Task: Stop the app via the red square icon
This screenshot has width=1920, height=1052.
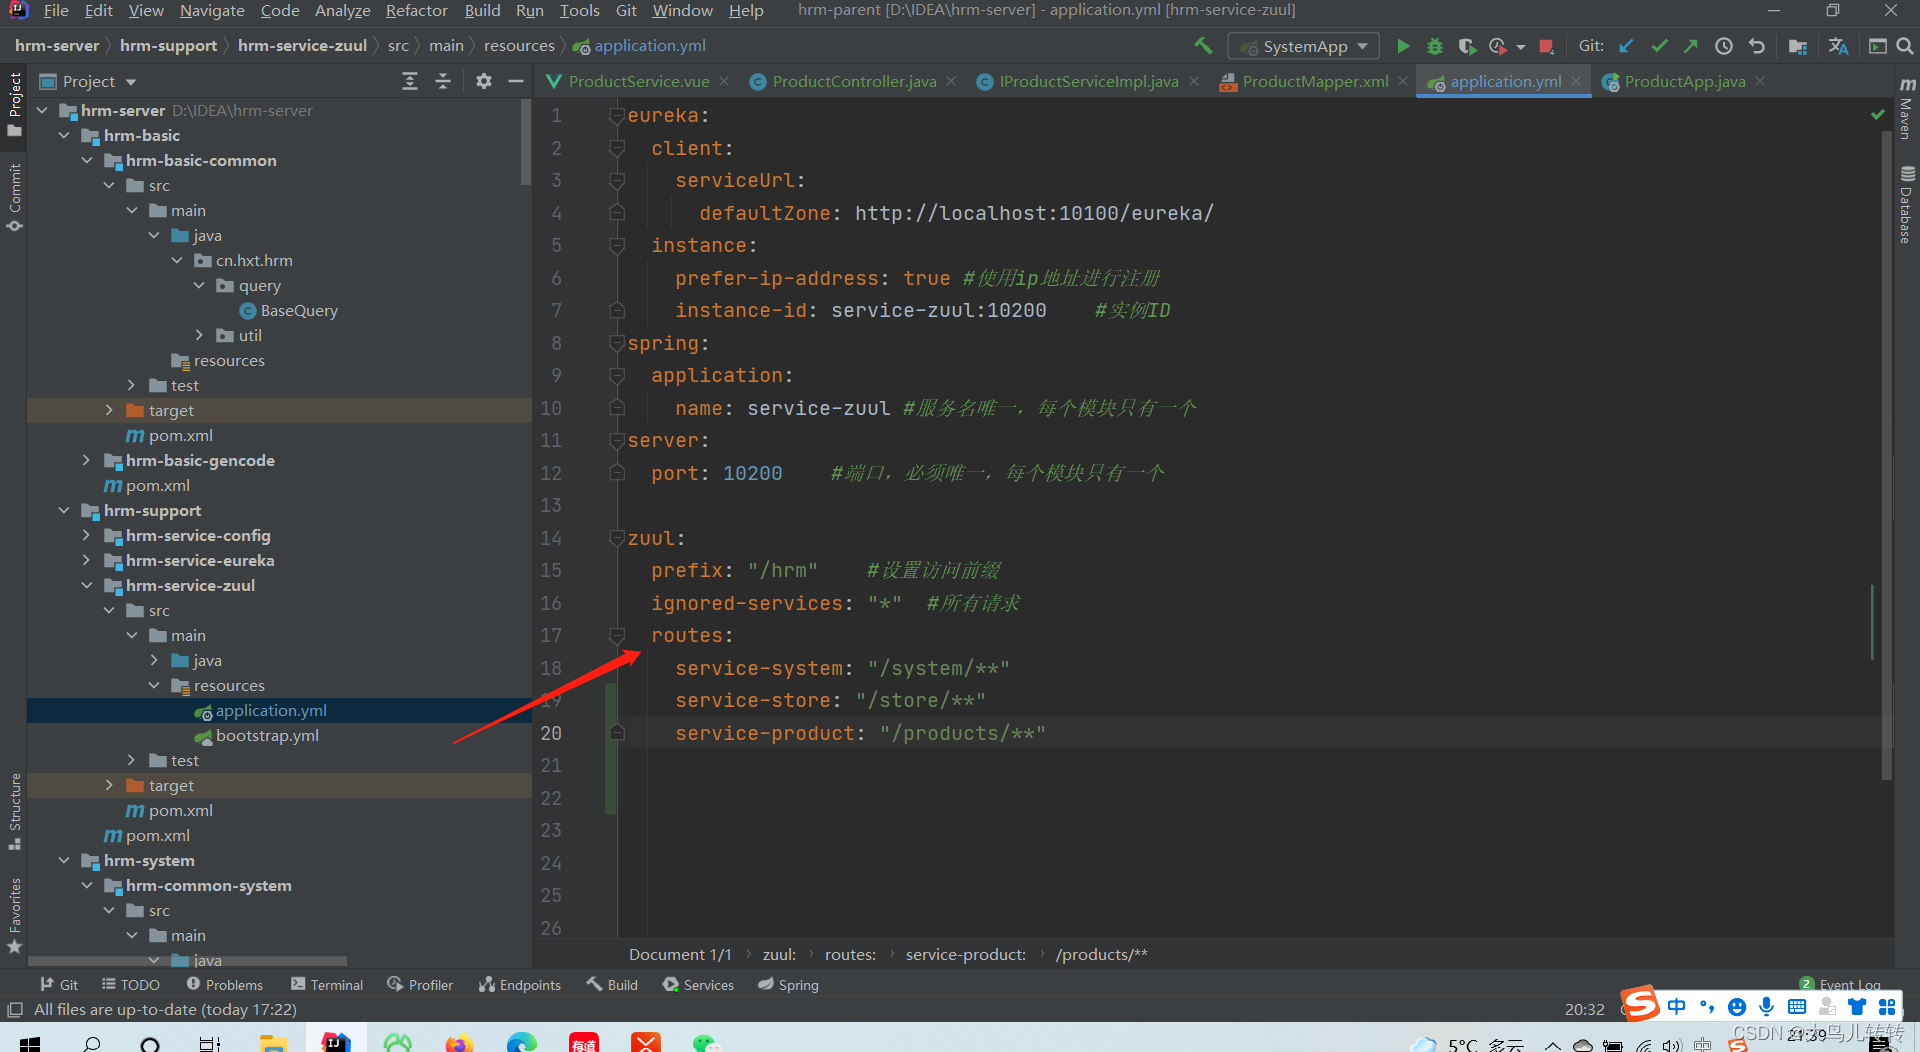Action: [1545, 46]
